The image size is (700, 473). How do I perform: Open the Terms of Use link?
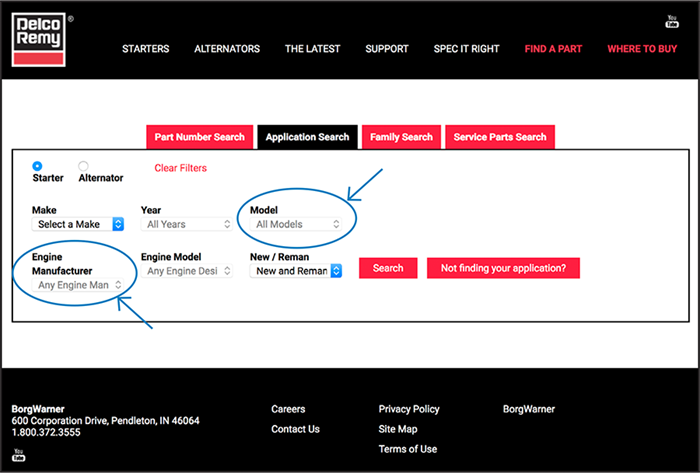point(408,449)
